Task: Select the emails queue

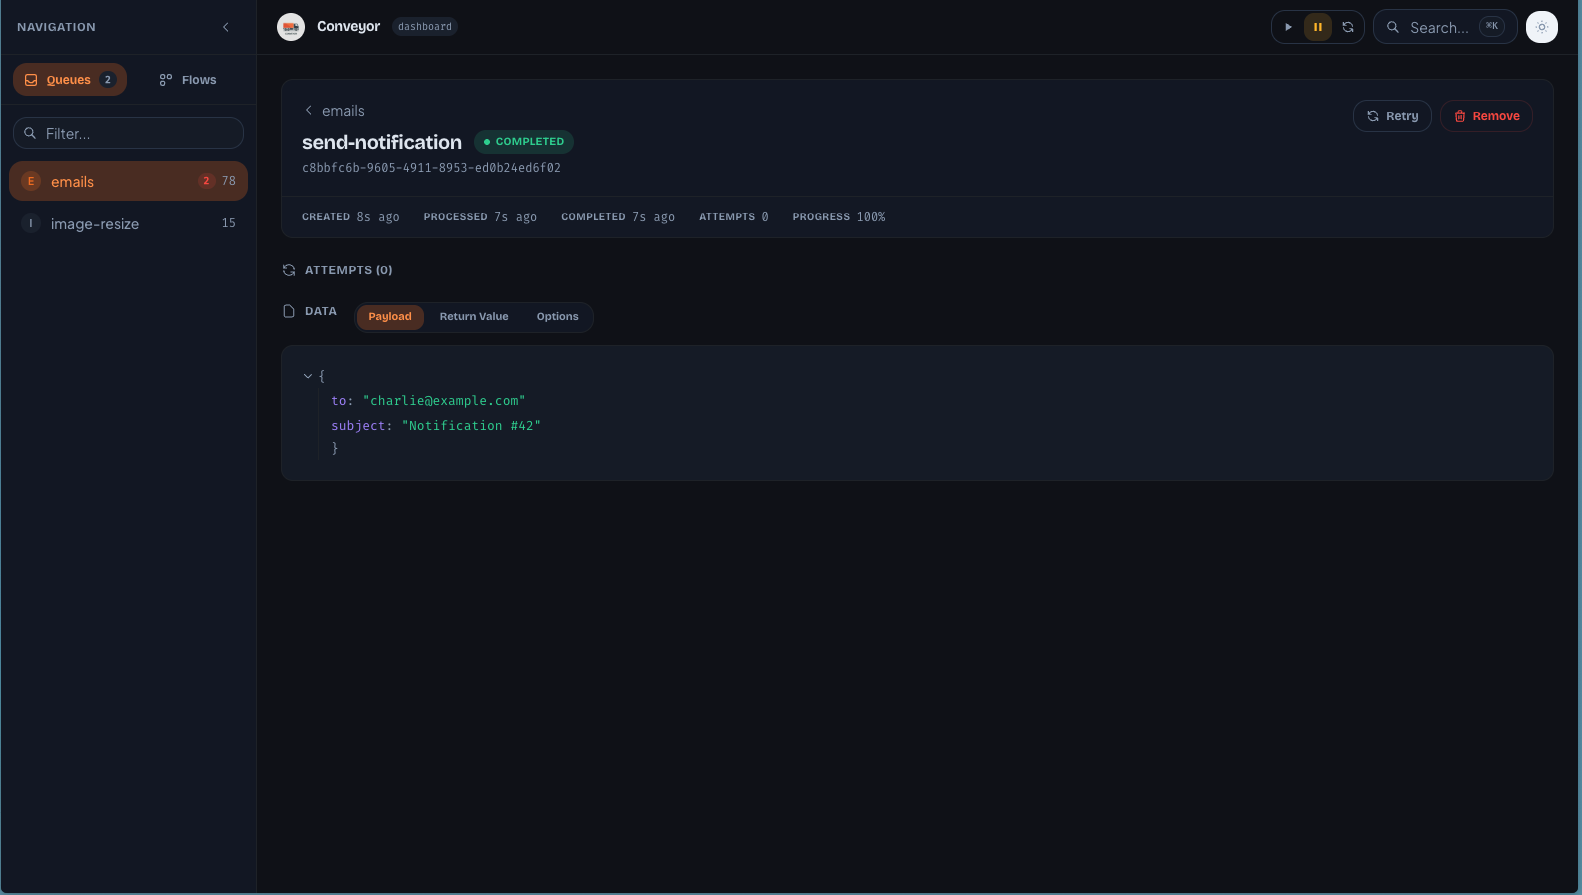Action: tap(128, 181)
